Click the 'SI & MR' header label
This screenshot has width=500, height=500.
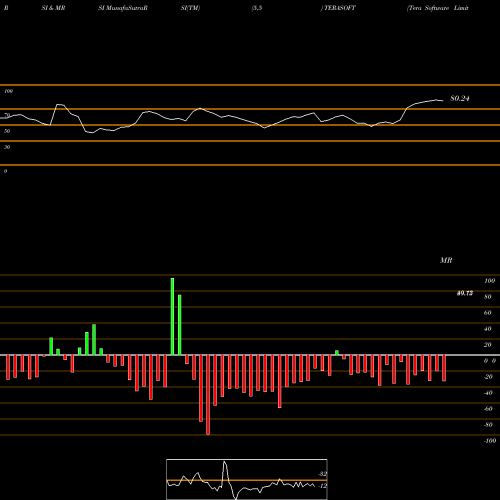pyautogui.click(x=53, y=8)
